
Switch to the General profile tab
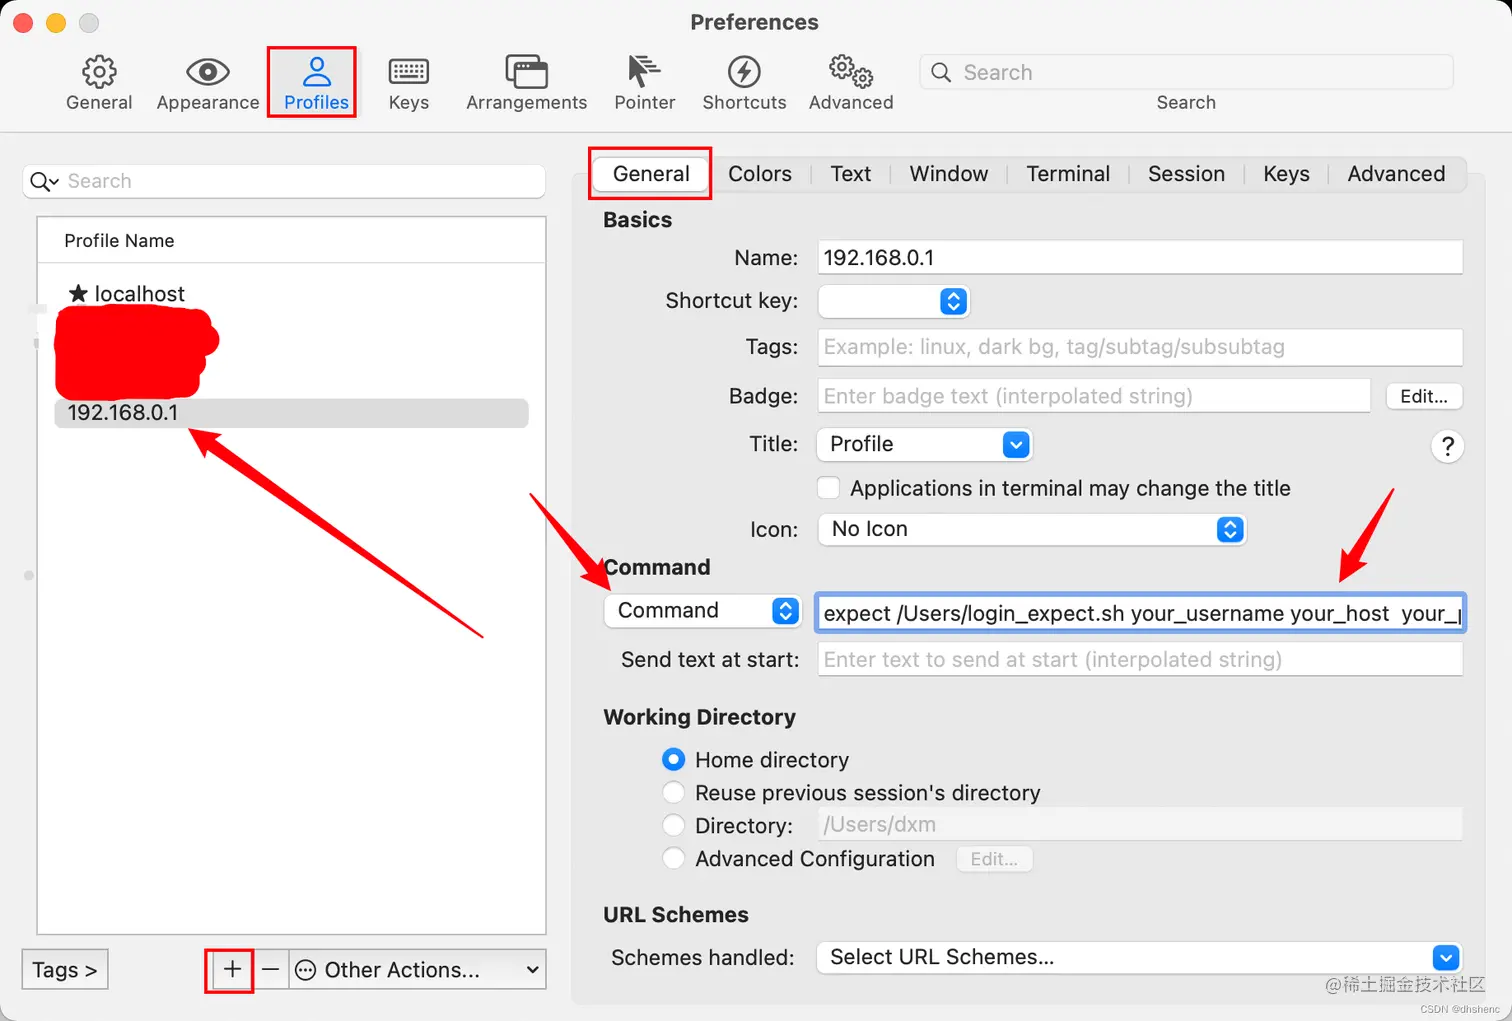(651, 174)
